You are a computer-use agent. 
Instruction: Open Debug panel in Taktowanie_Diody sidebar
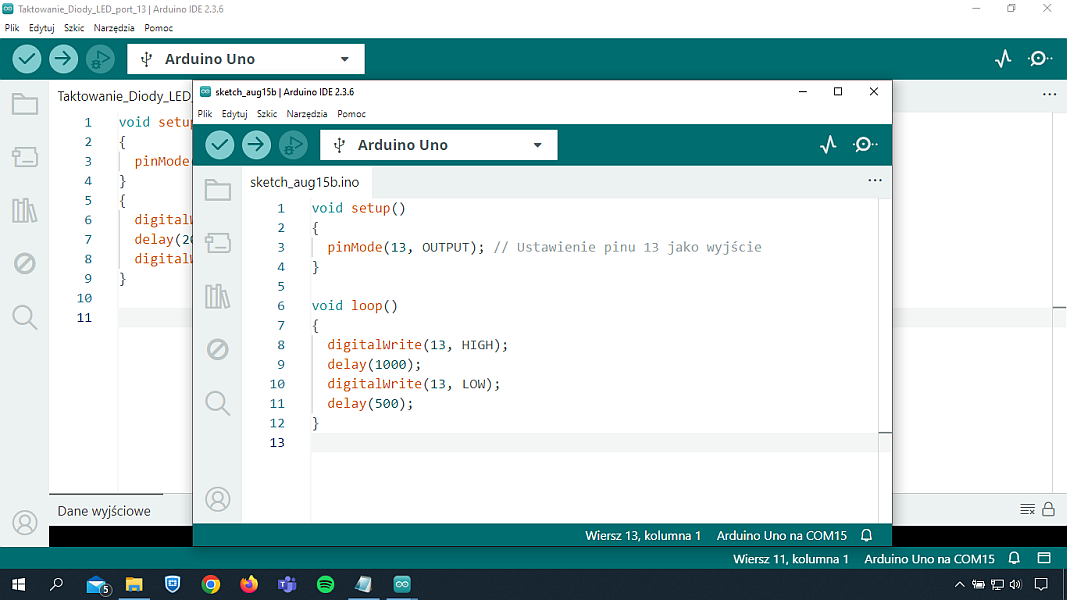point(24,263)
